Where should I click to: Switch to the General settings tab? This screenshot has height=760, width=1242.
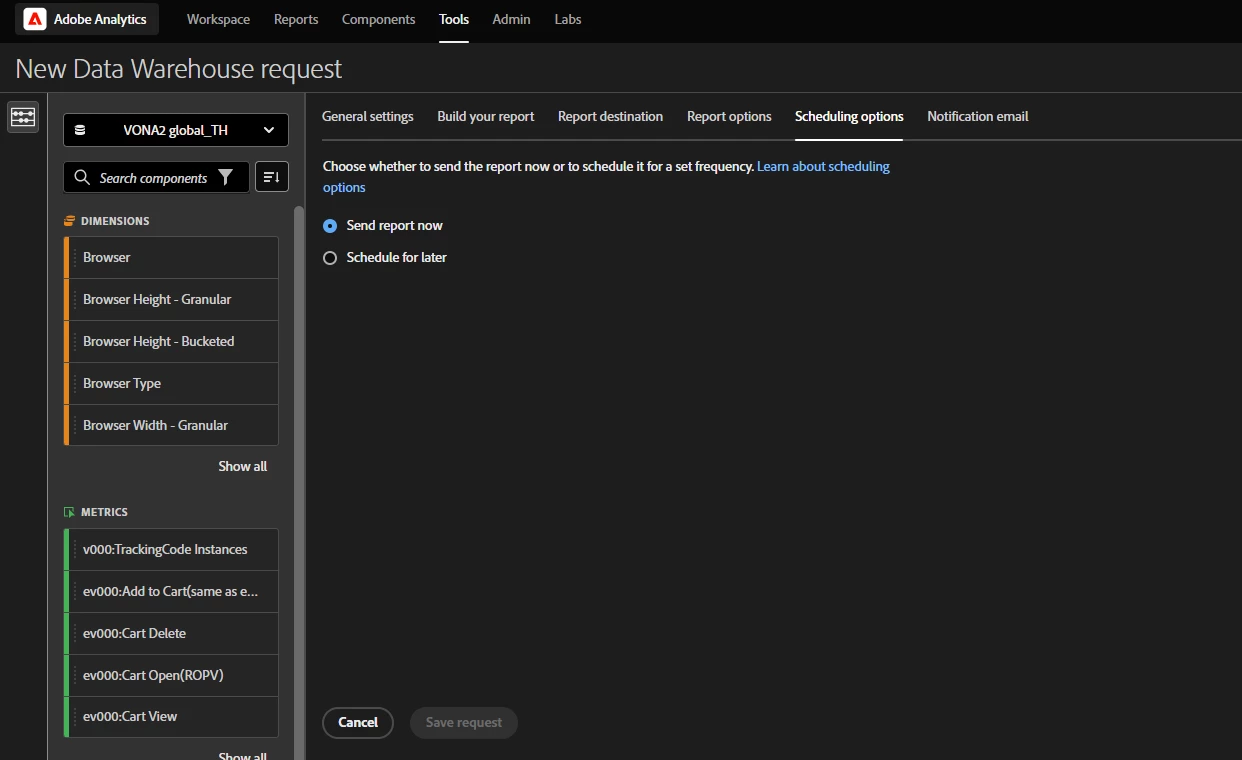tap(367, 116)
